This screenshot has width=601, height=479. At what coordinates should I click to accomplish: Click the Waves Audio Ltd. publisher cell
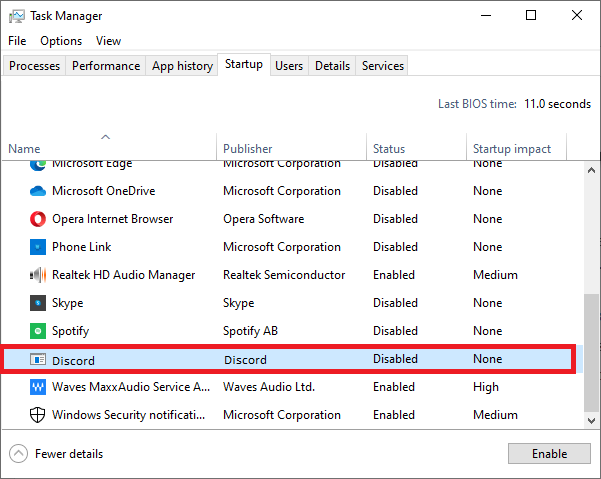pos(269,387)
